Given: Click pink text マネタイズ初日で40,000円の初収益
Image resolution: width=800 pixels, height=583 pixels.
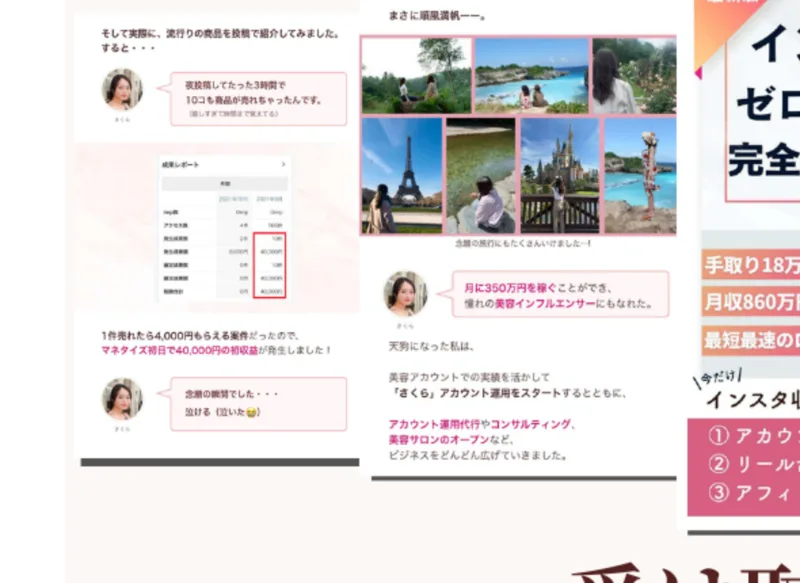Looking at the screenshot, I should click(180, 350).
